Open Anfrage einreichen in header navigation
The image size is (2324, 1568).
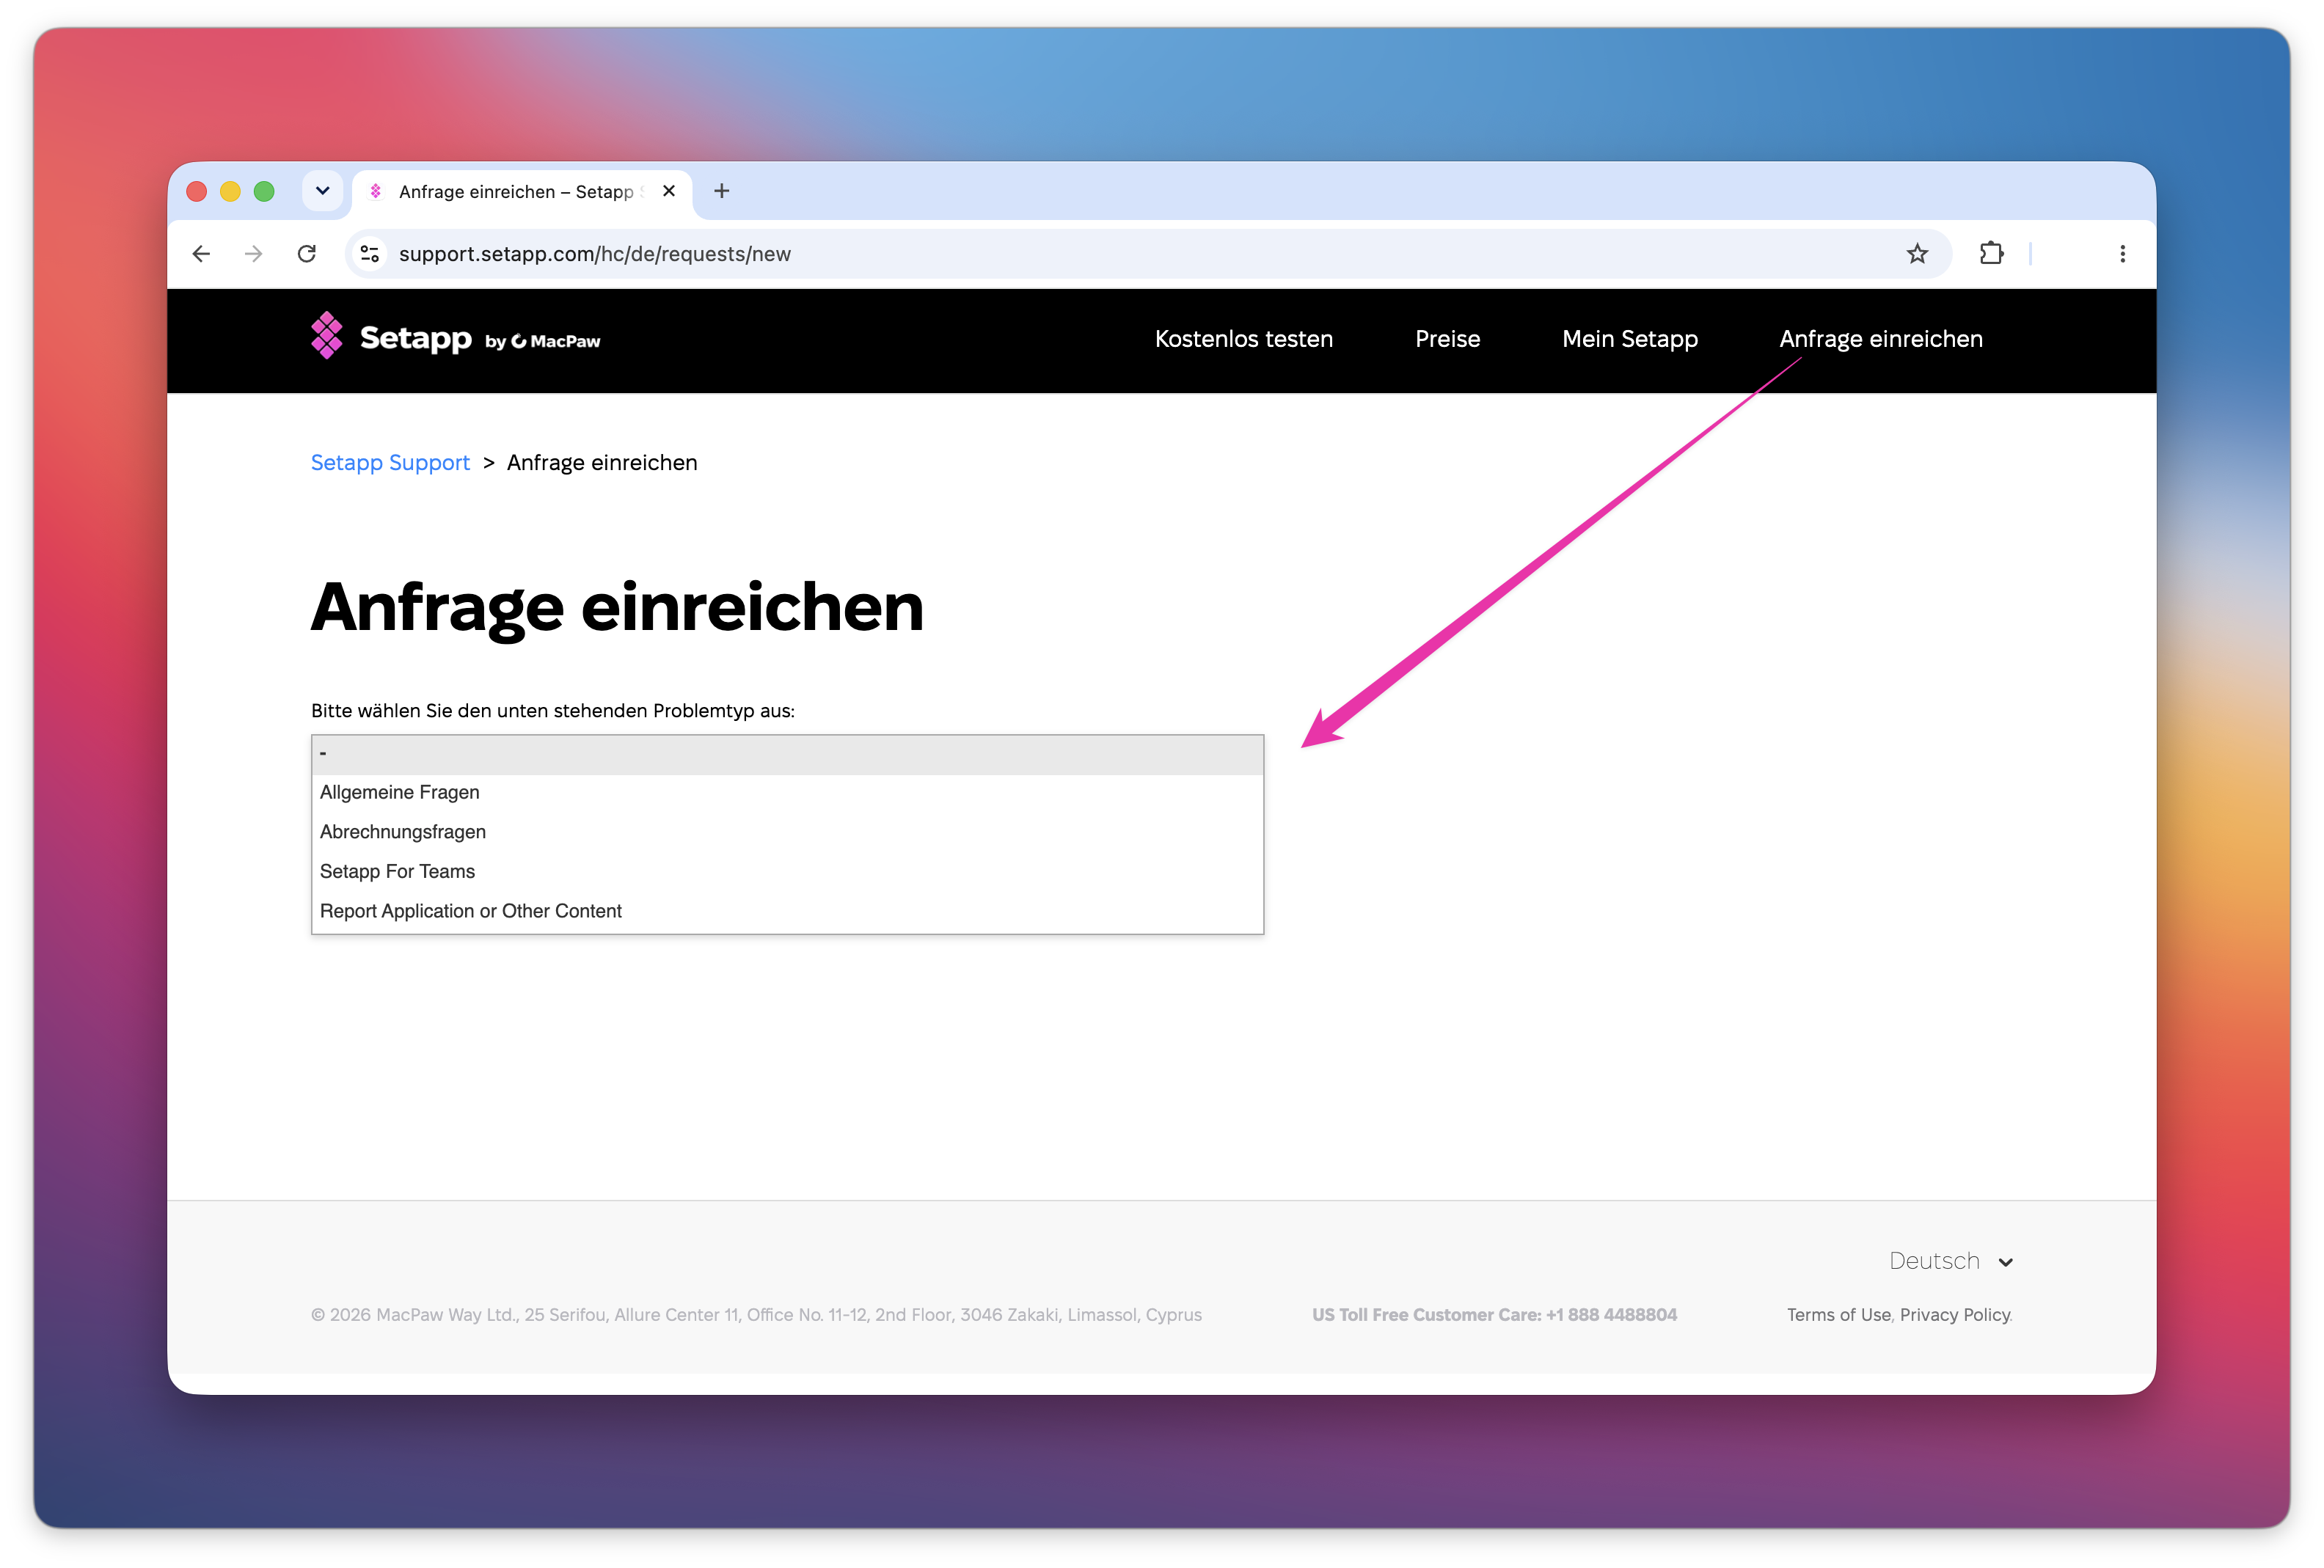point(1880,339)
